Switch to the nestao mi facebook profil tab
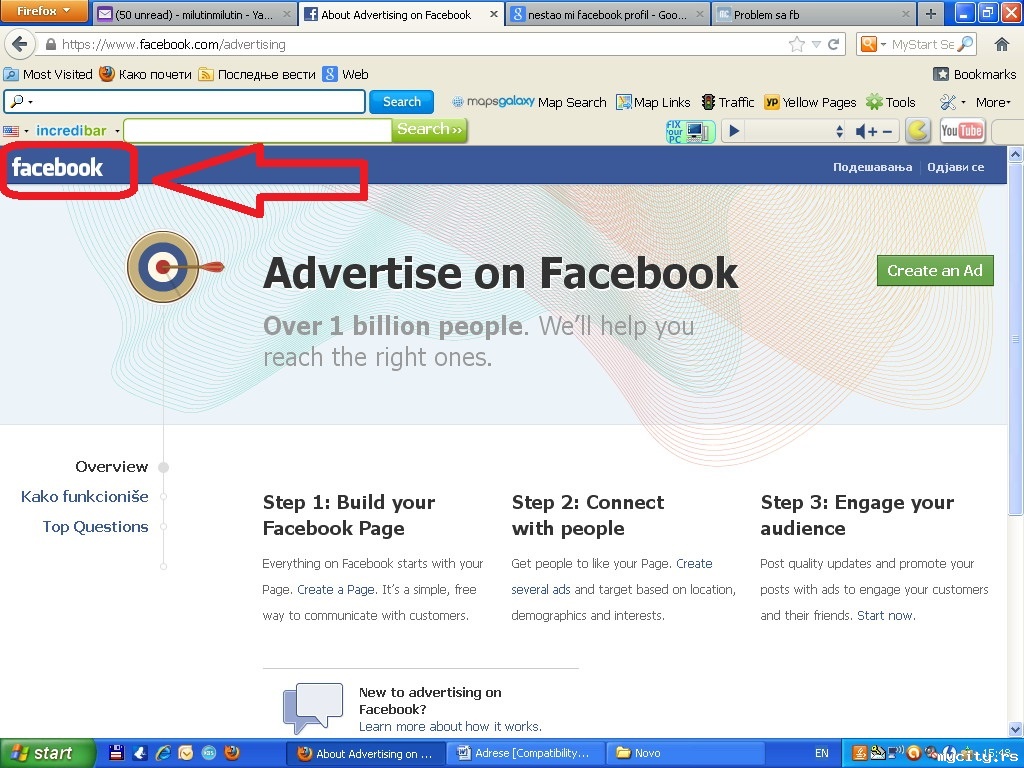 pyautogui.click(x=607, y=14)
